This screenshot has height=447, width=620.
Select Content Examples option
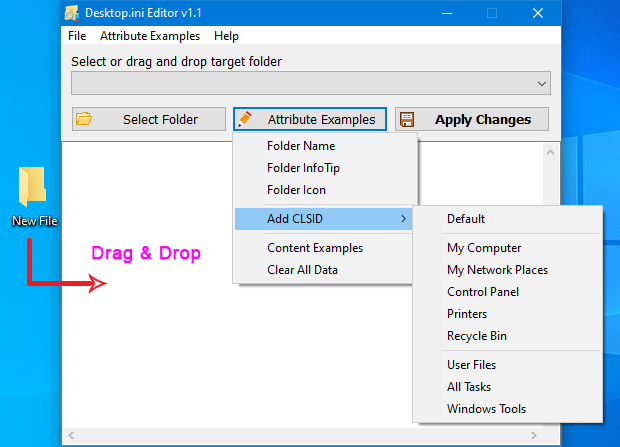pyautogui.click(x=315, y=248)
